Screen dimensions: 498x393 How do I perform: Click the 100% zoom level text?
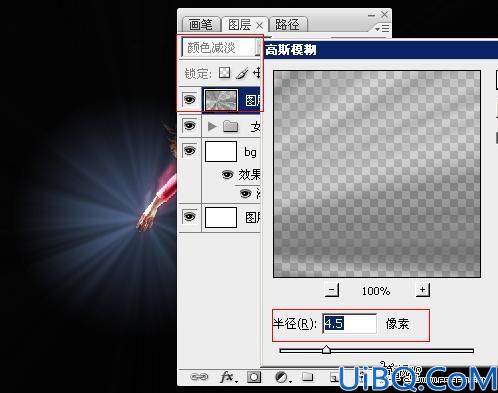click(x=376, y=291)
